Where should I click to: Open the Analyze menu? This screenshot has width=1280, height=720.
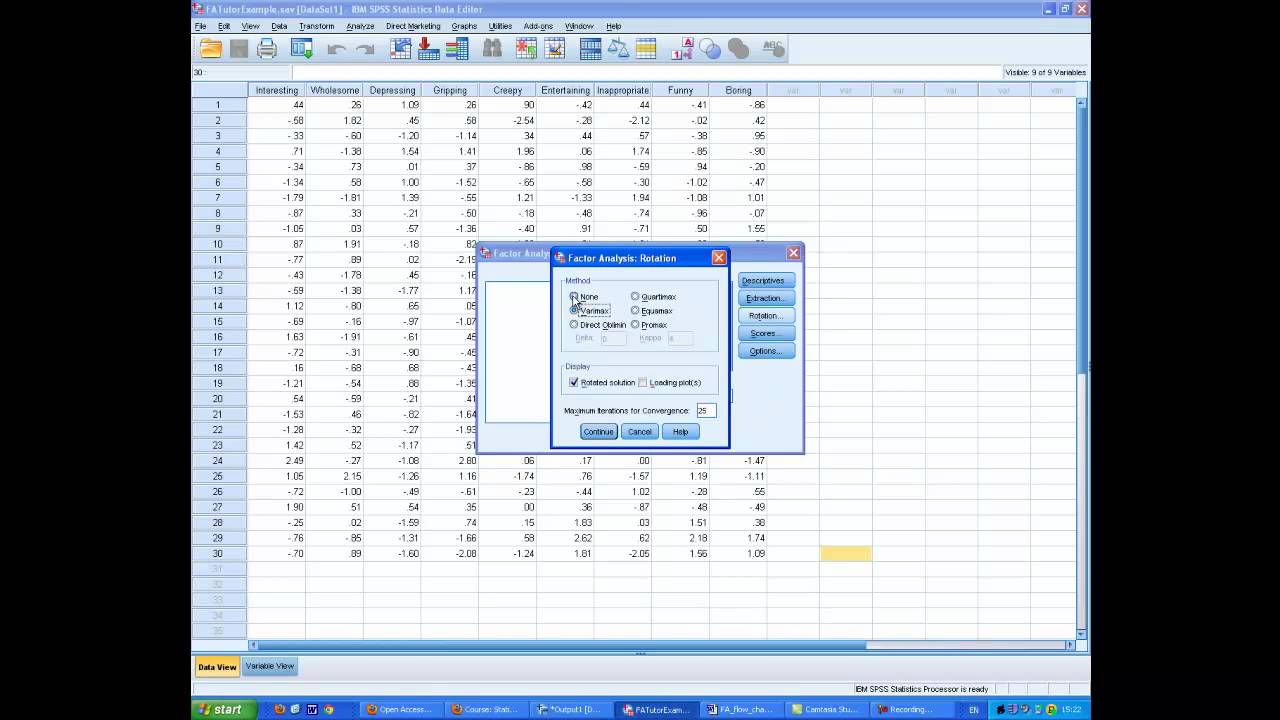[x=360, y=26]
